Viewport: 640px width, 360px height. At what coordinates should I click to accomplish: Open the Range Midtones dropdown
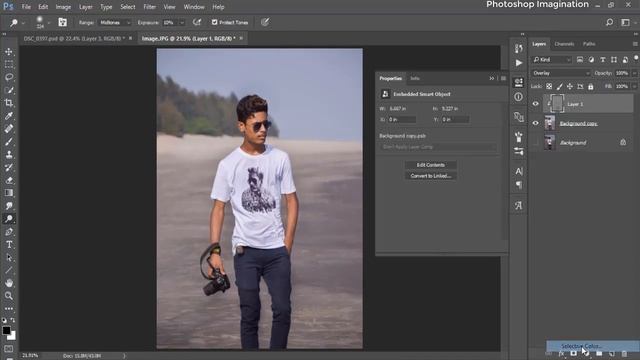115,22
